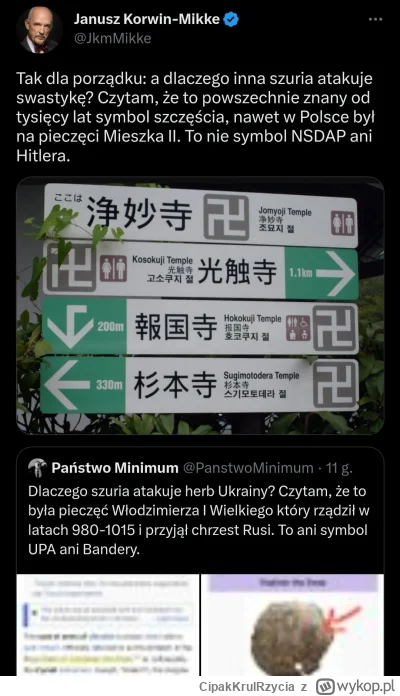Click the wykop.pl watermark text
The width and height of the screenshot is (400, 696).
[365, 686]
